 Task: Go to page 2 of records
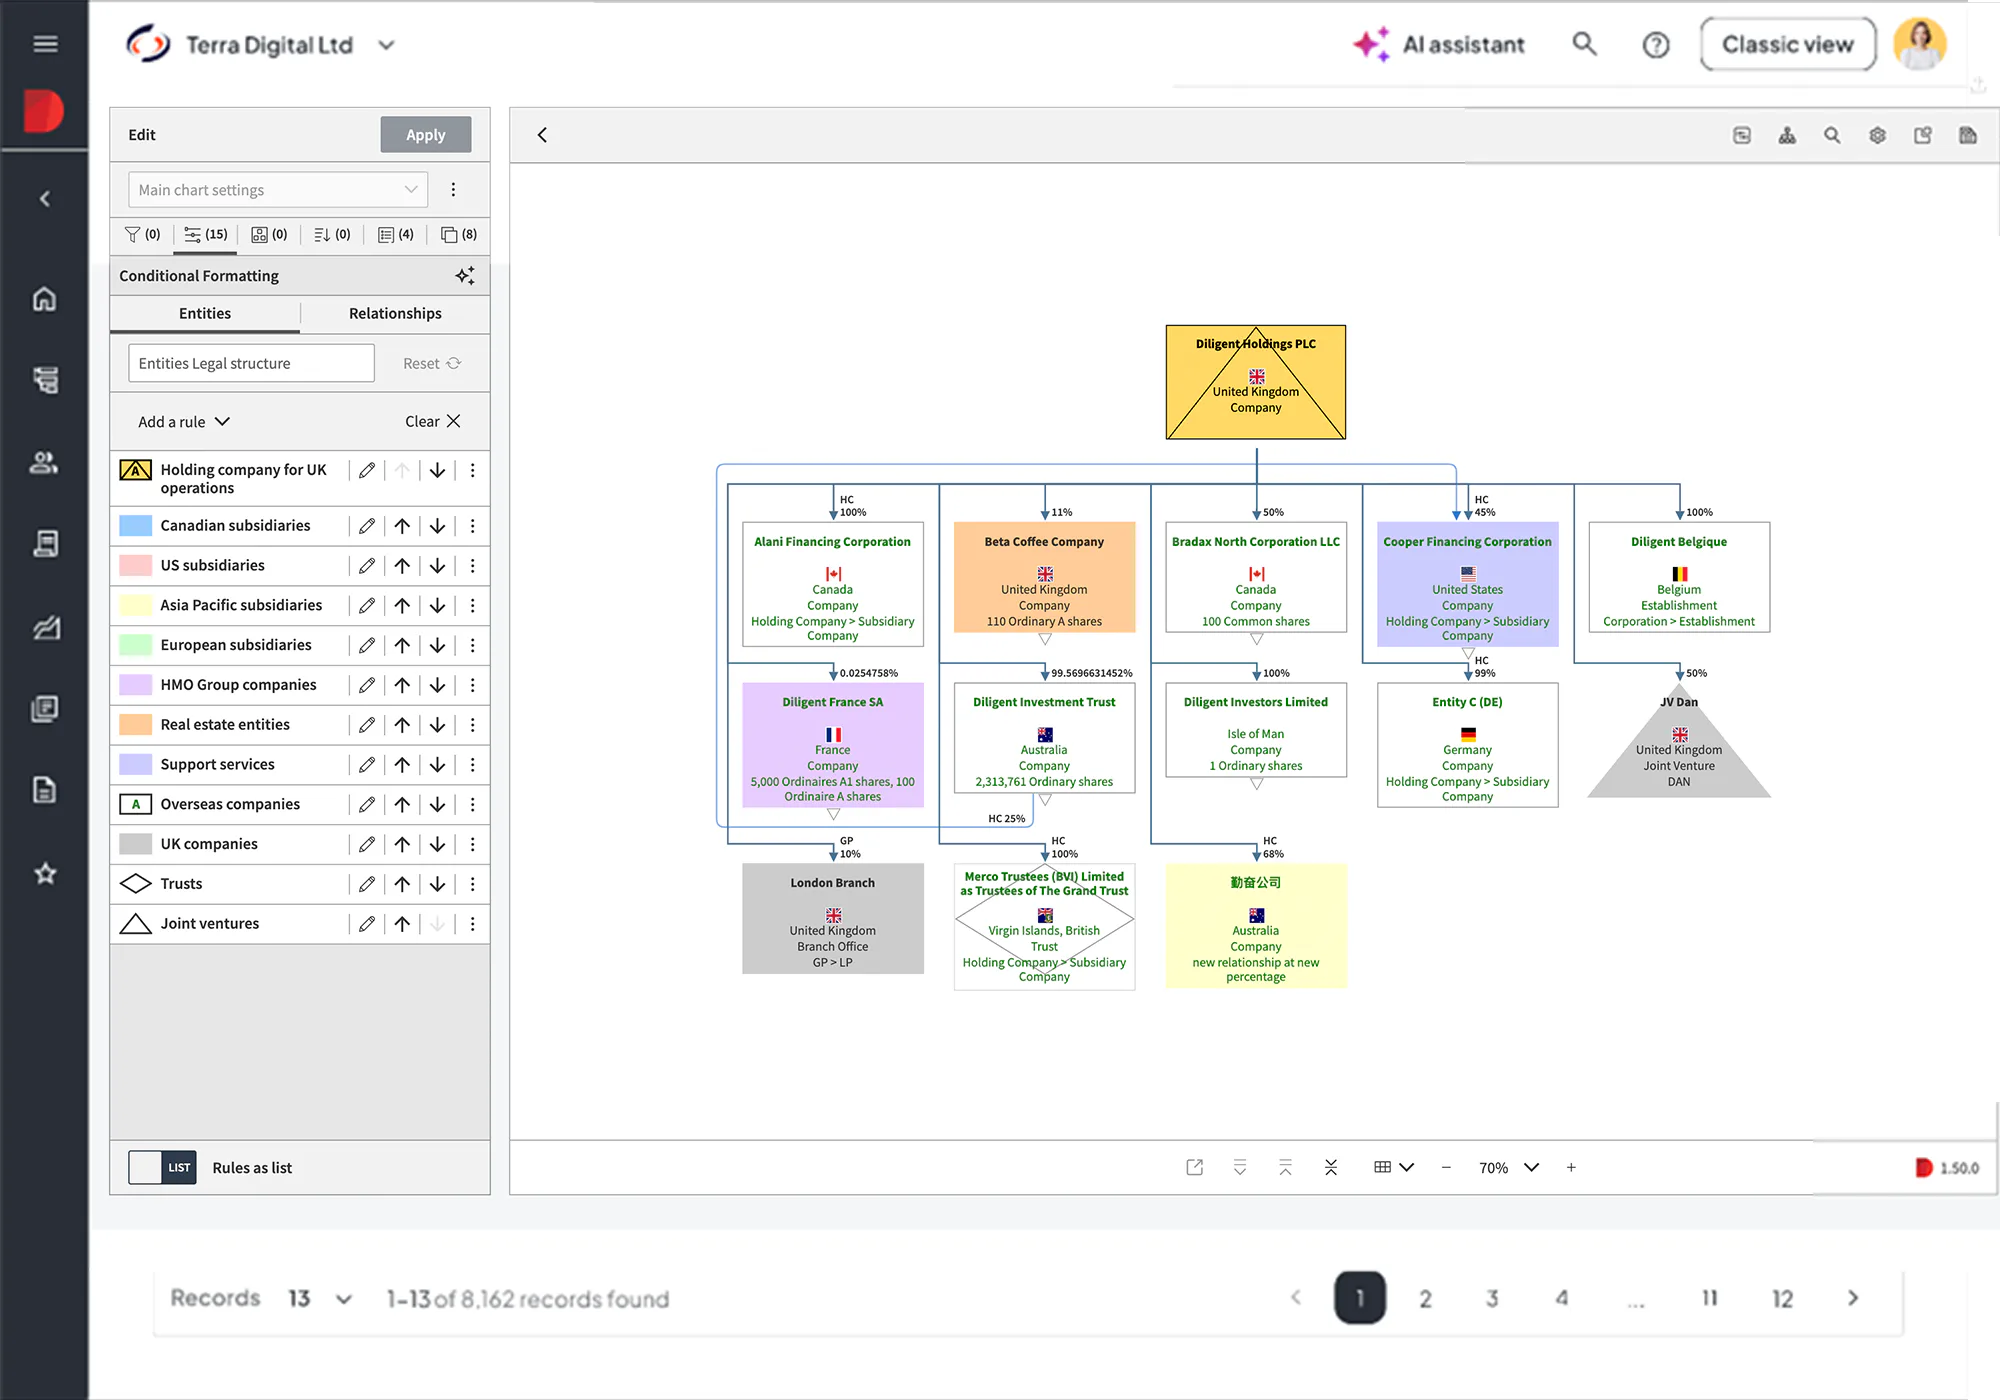pyautogui.click(x=1425, y=1298)
